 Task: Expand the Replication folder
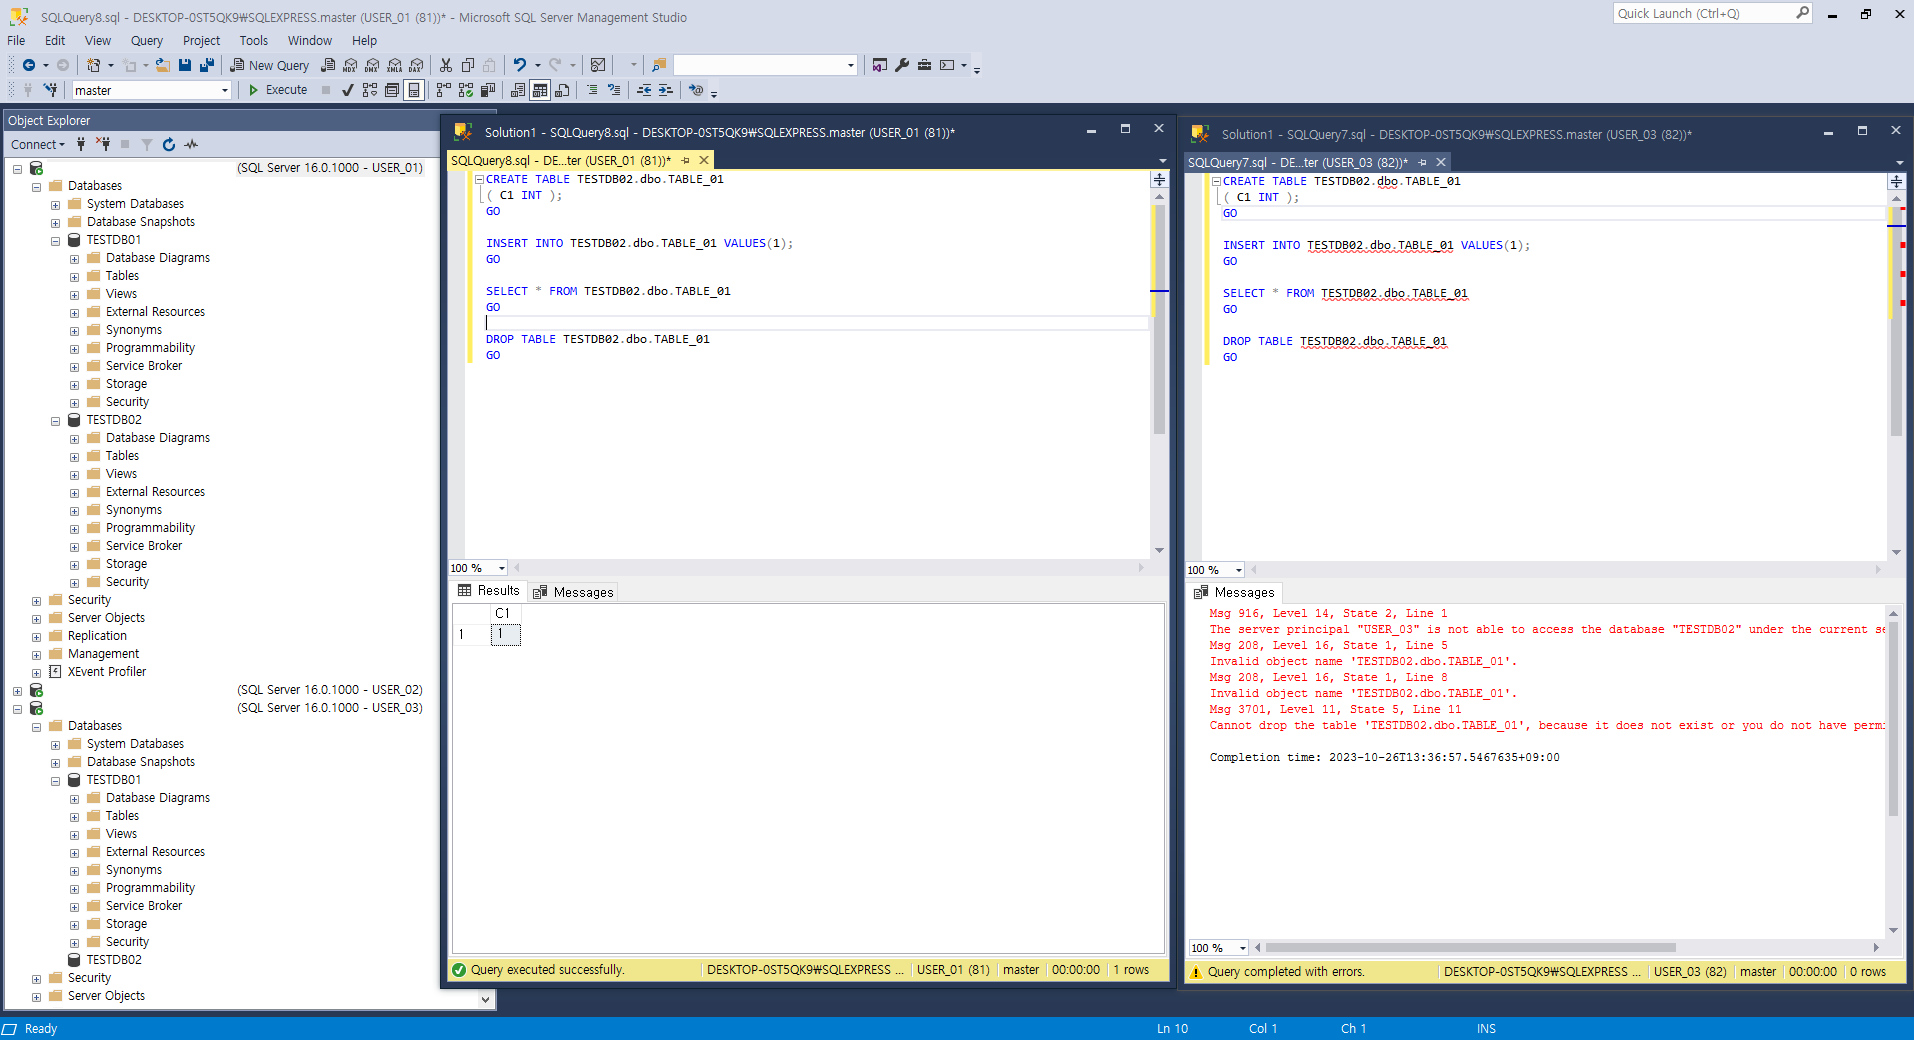(x=37, y=637)
